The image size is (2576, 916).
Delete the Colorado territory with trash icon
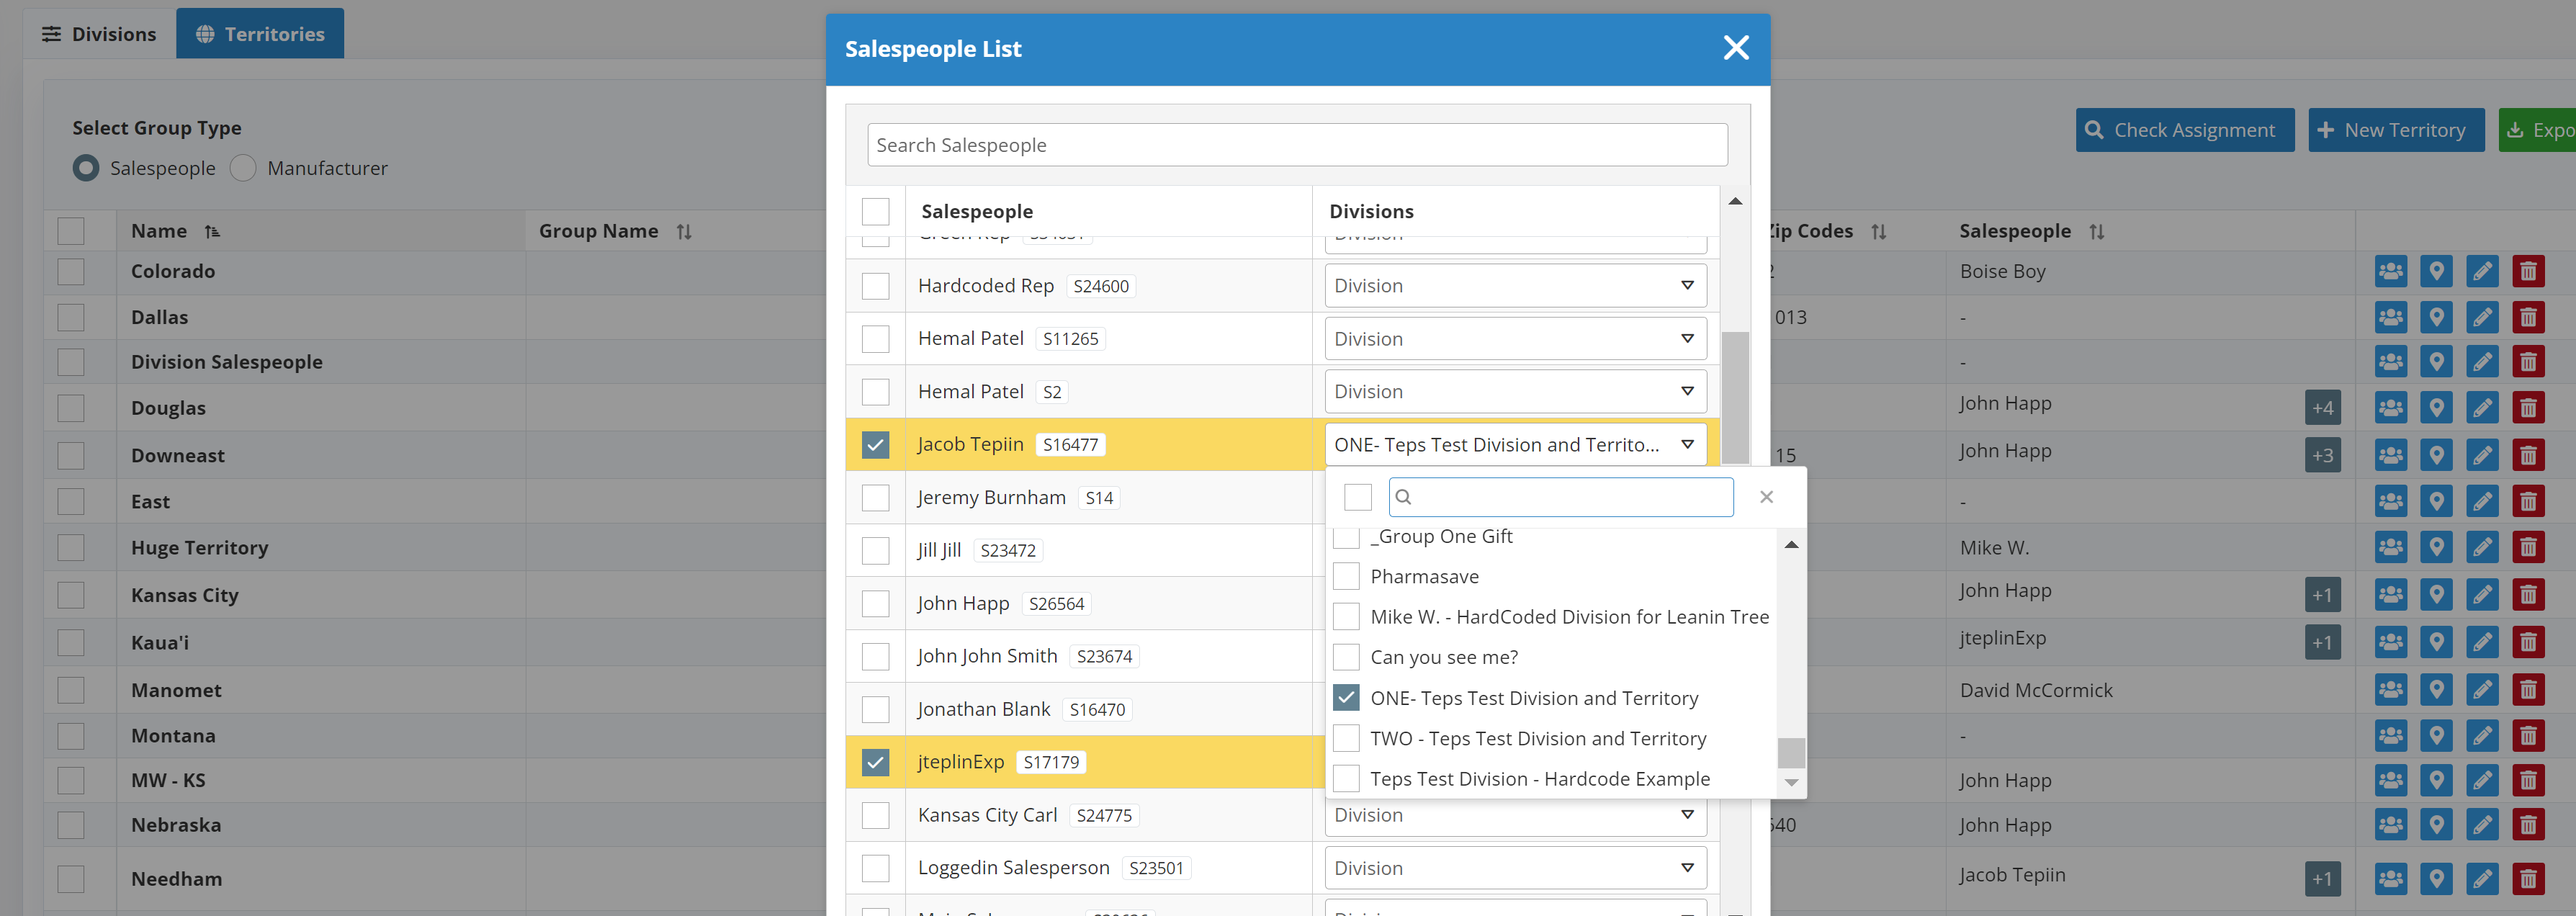pyautogui.click(x=2528, y=271)
